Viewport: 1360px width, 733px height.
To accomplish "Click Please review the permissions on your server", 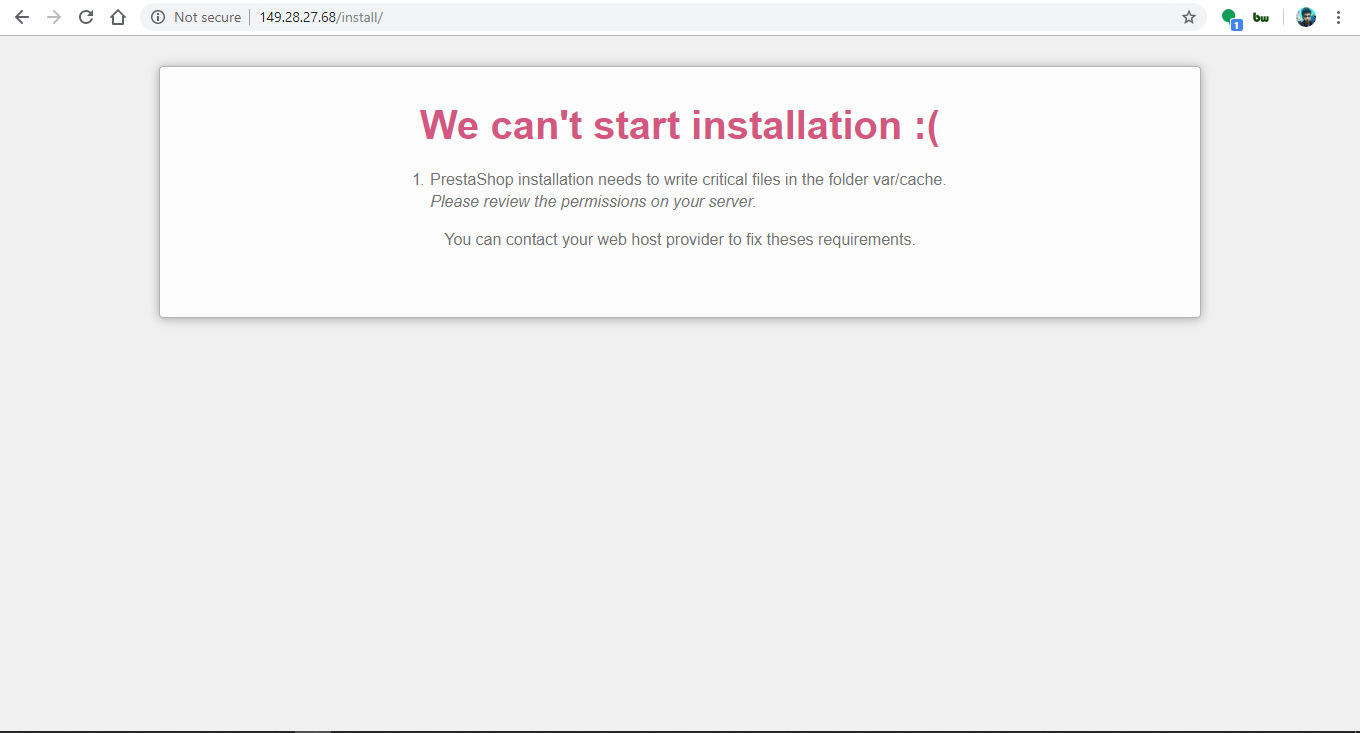I will click(593, 201).
